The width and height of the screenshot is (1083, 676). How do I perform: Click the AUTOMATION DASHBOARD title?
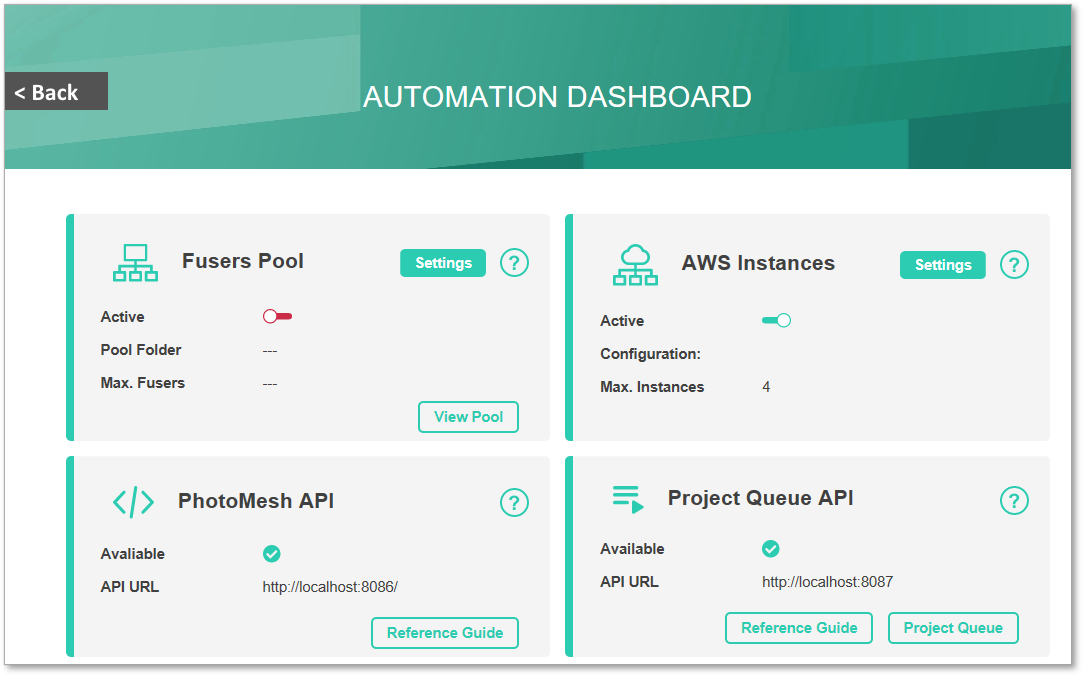(x=557, y=97)
